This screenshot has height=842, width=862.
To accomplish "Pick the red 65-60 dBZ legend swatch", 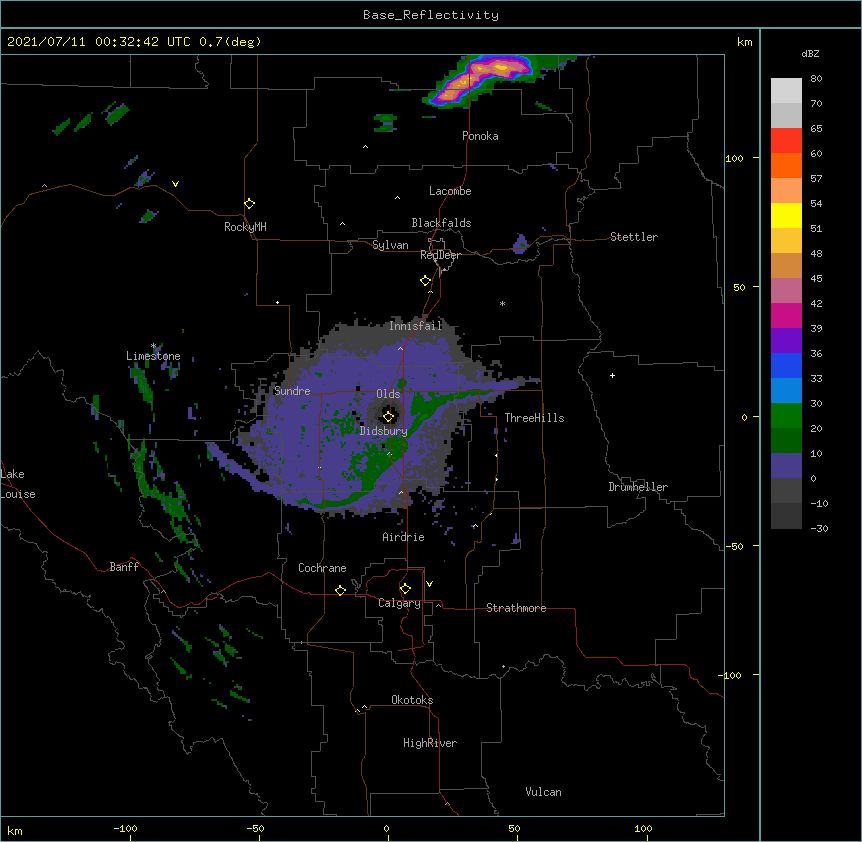I will [786, 141].
